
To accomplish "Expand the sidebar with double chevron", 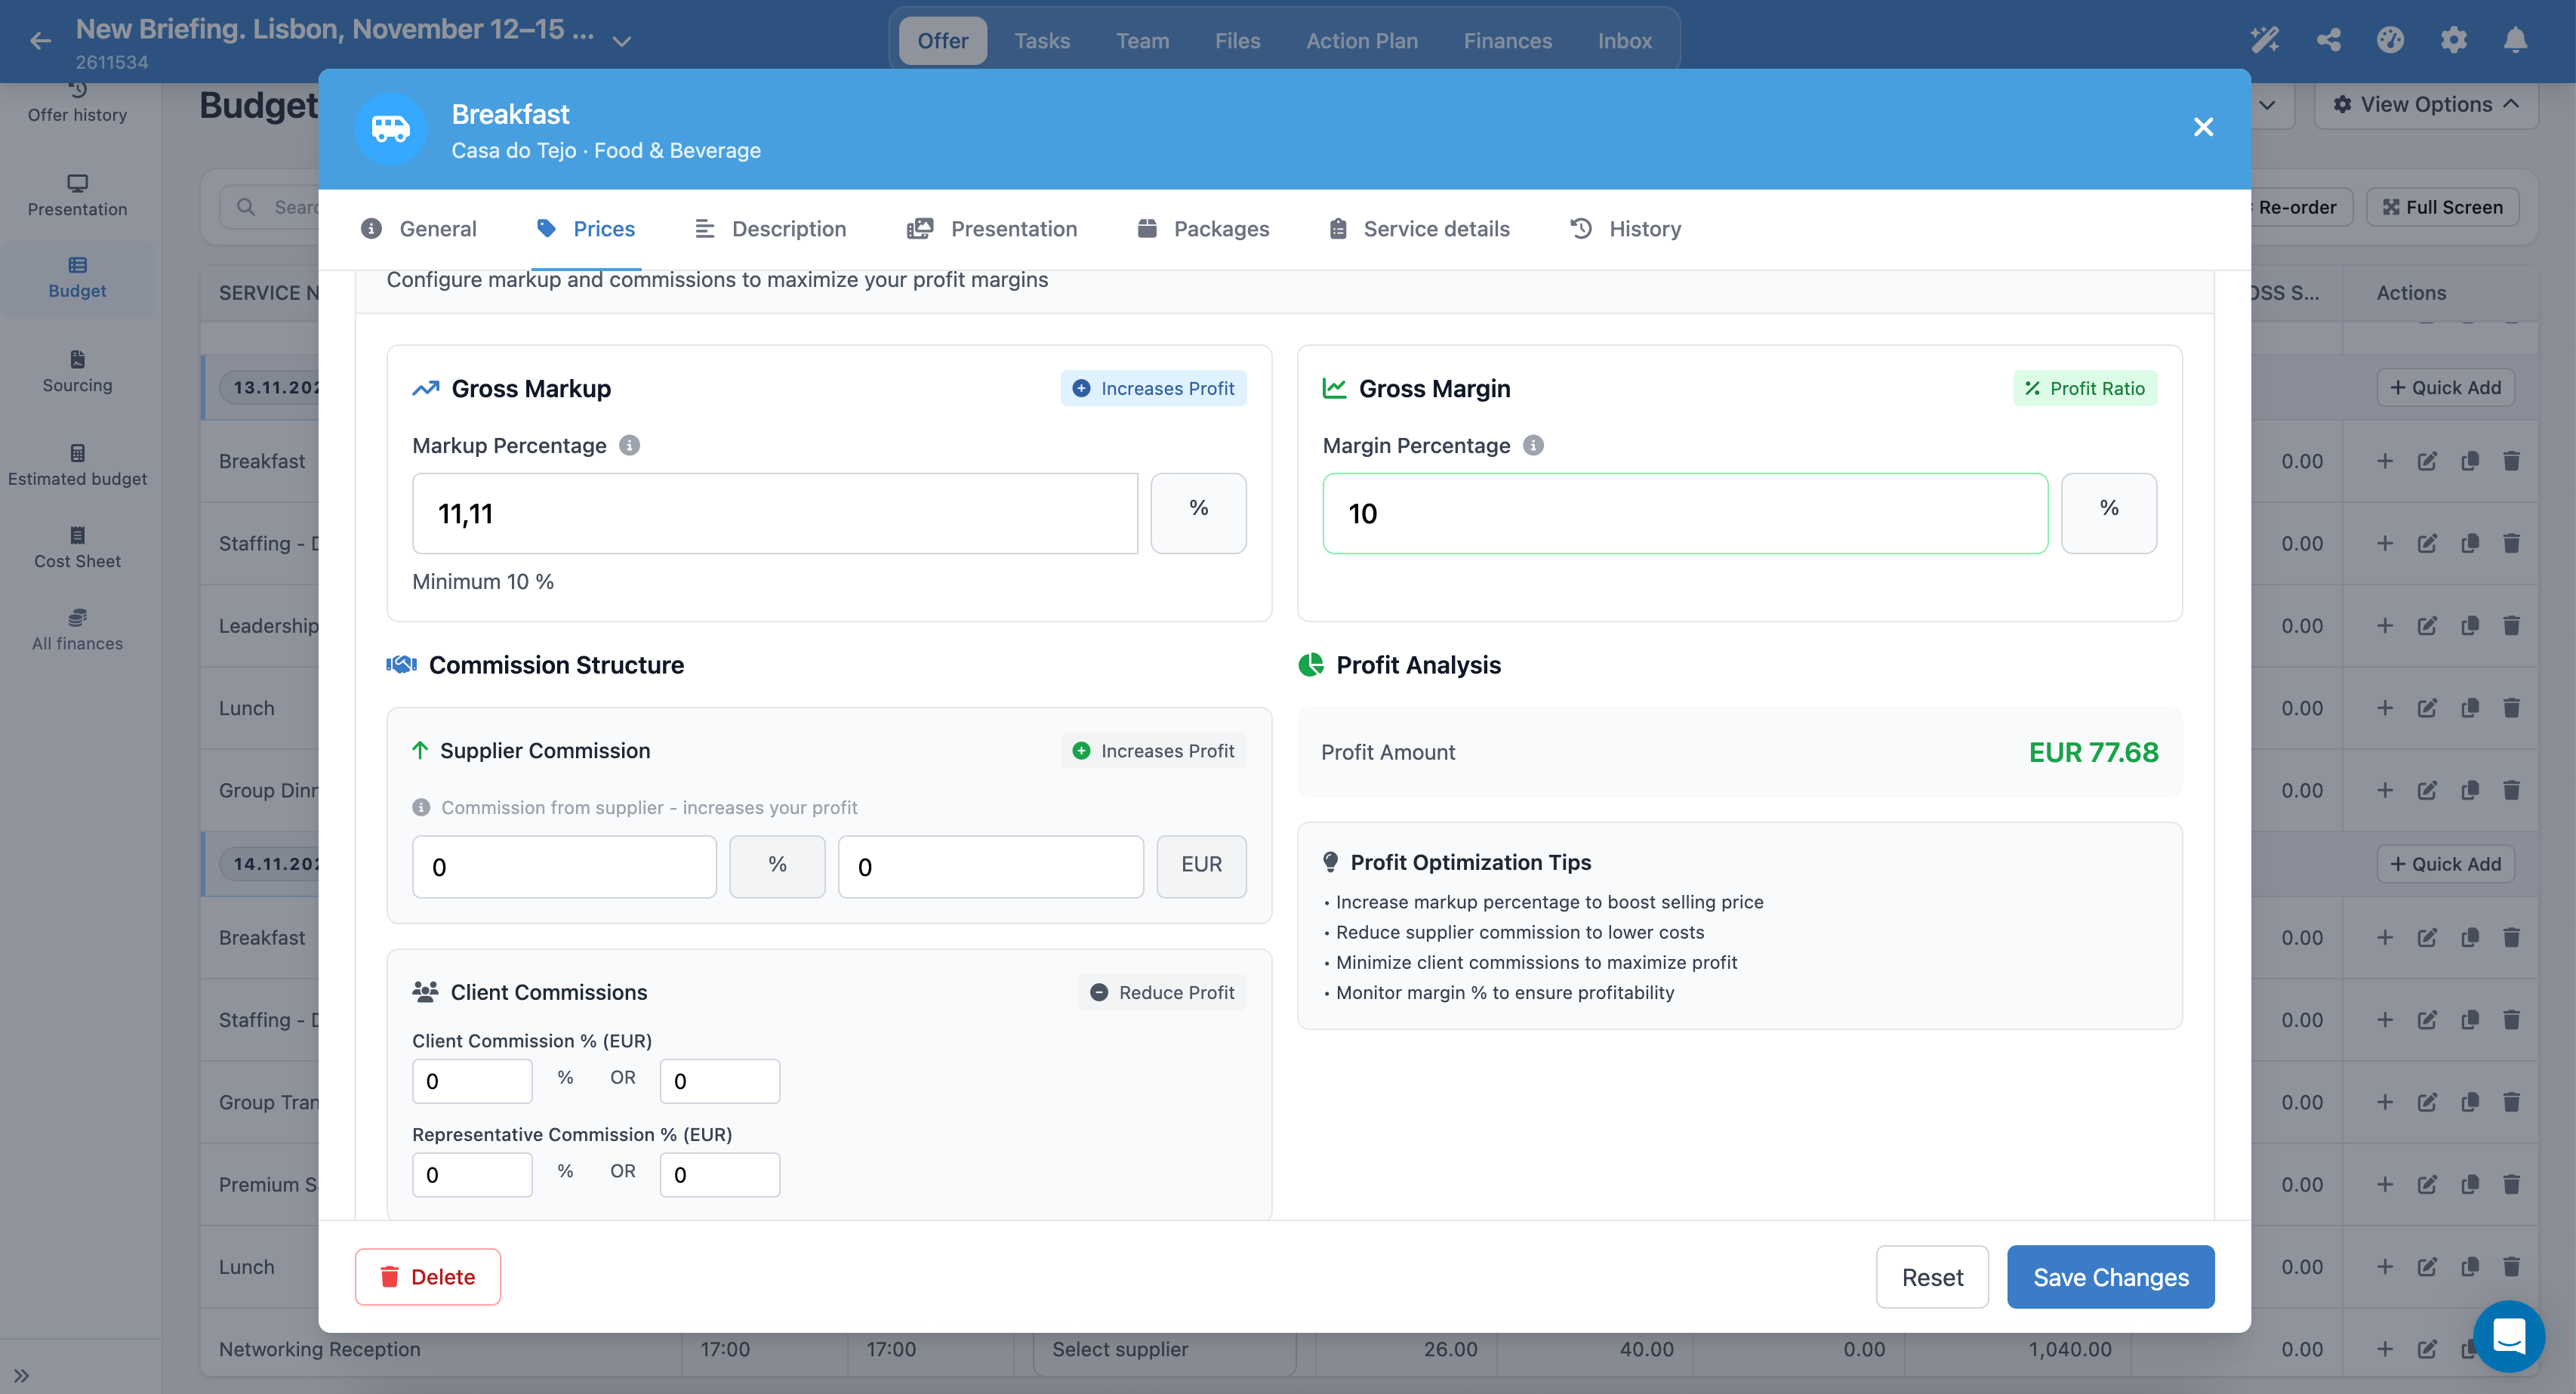I will (21, 1375).
